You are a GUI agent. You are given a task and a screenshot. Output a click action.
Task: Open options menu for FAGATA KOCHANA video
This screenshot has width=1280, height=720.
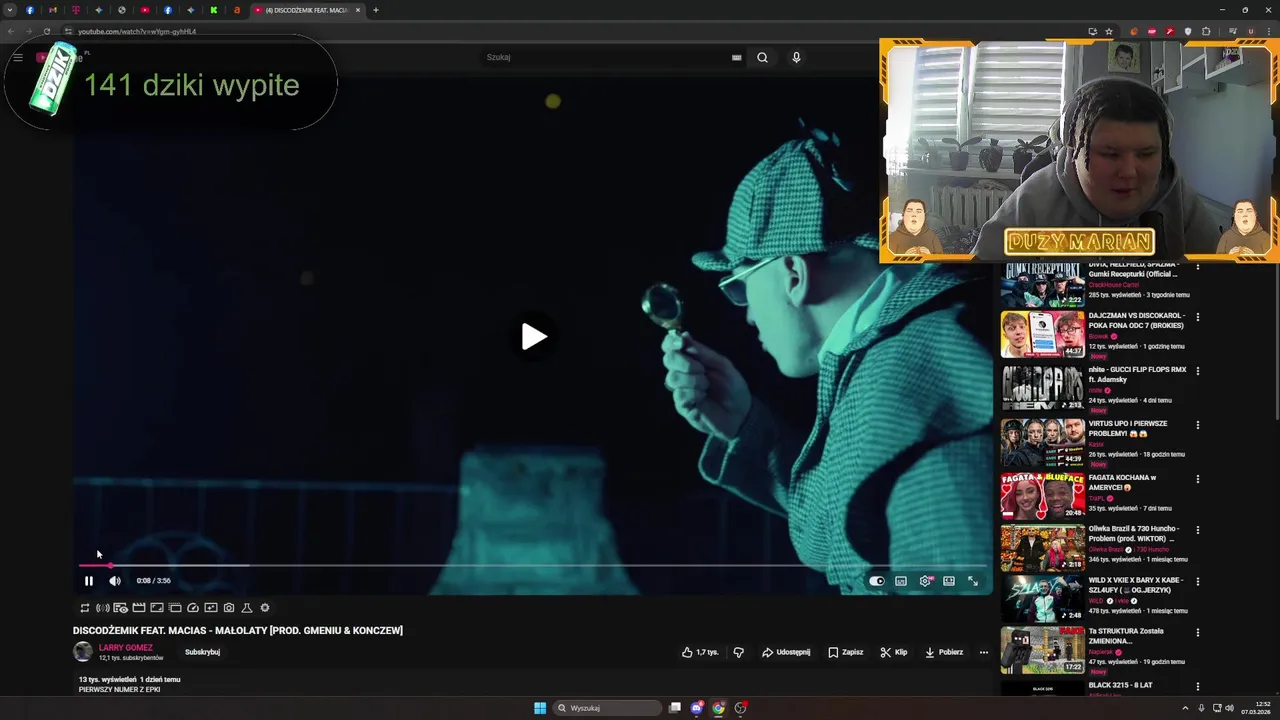[1198, 479]
